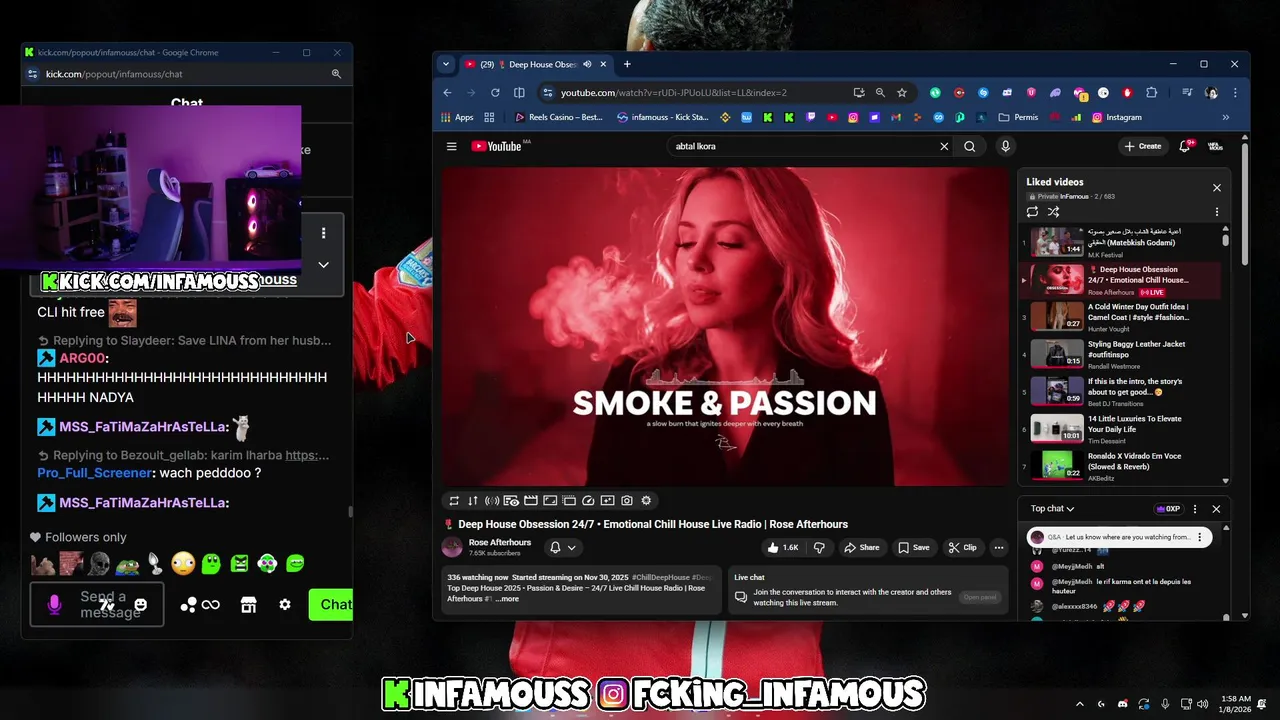Start YouTube voice search with the microphone

coord(1005,146)
